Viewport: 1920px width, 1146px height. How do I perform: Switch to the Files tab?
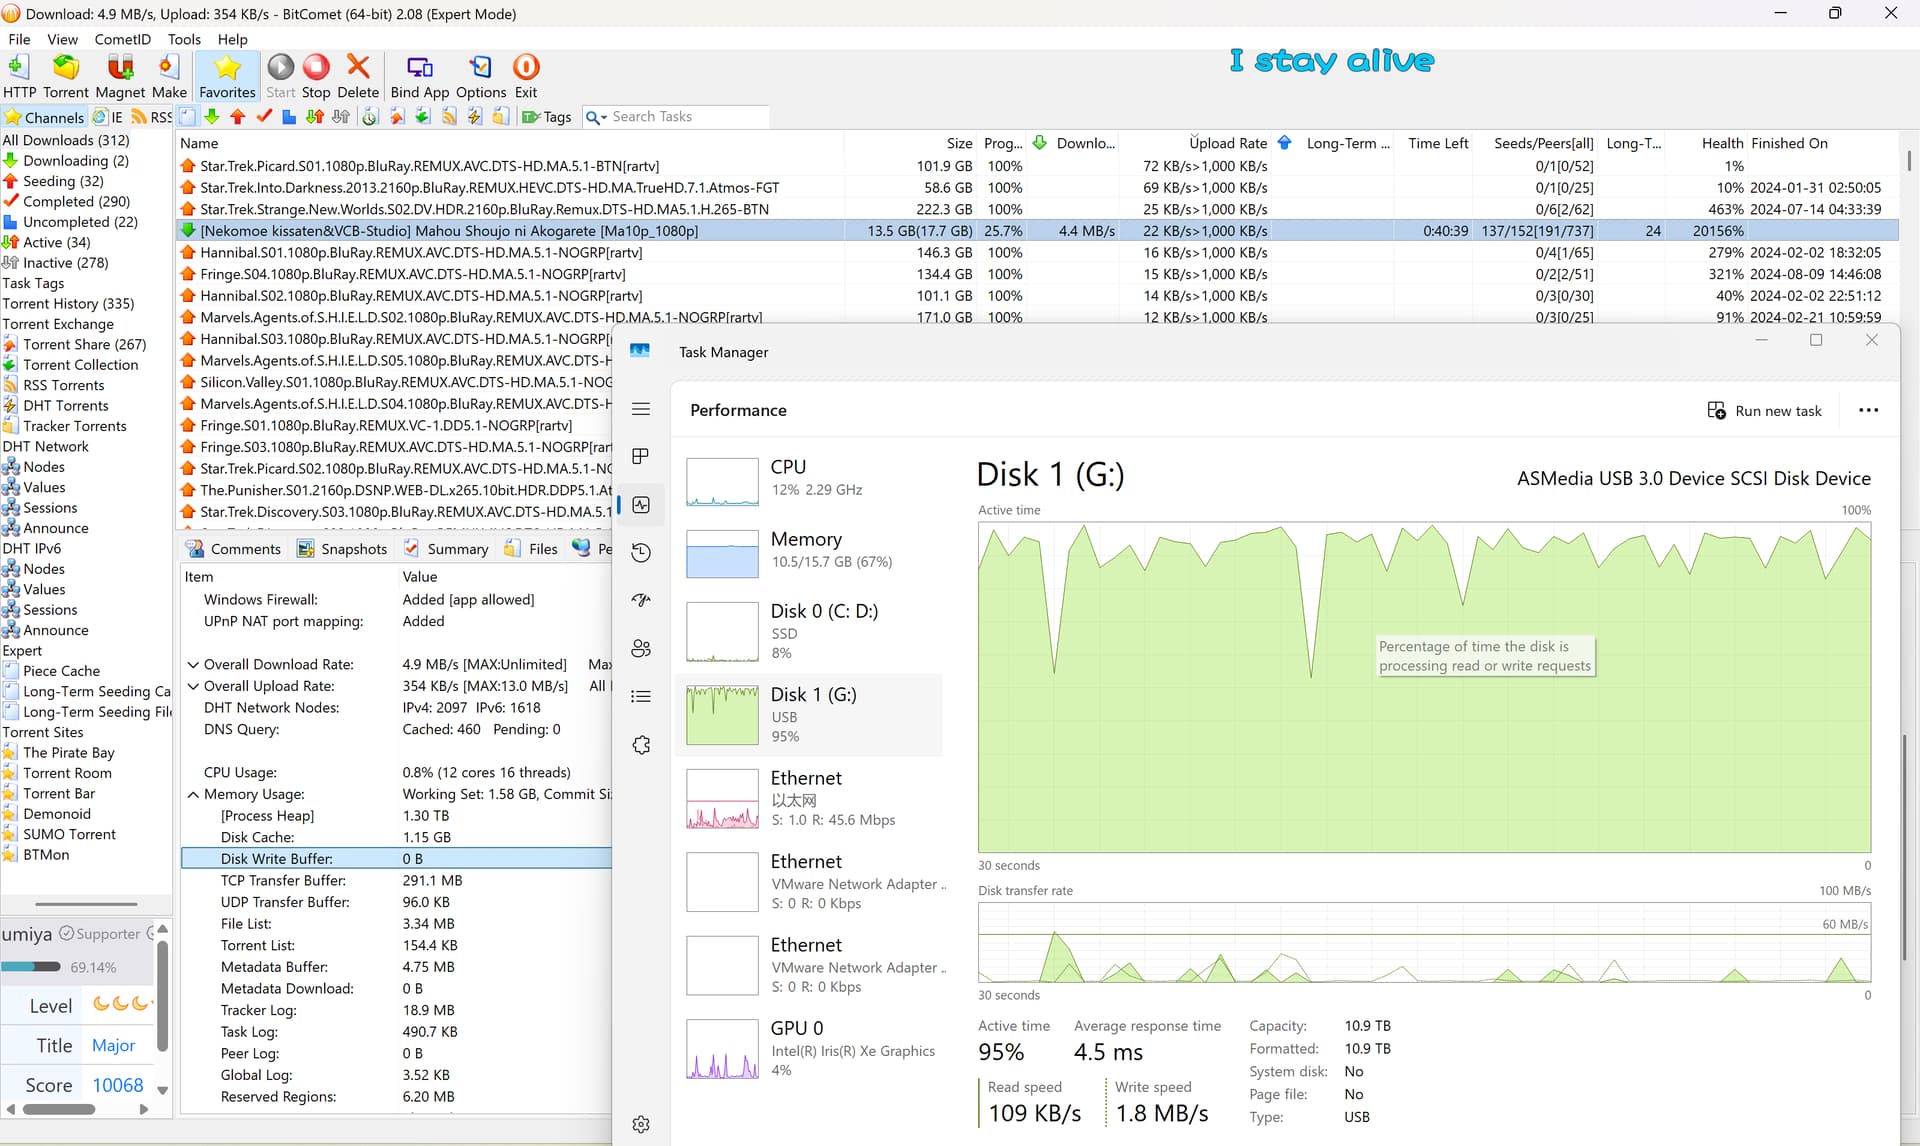coord(531,548)
